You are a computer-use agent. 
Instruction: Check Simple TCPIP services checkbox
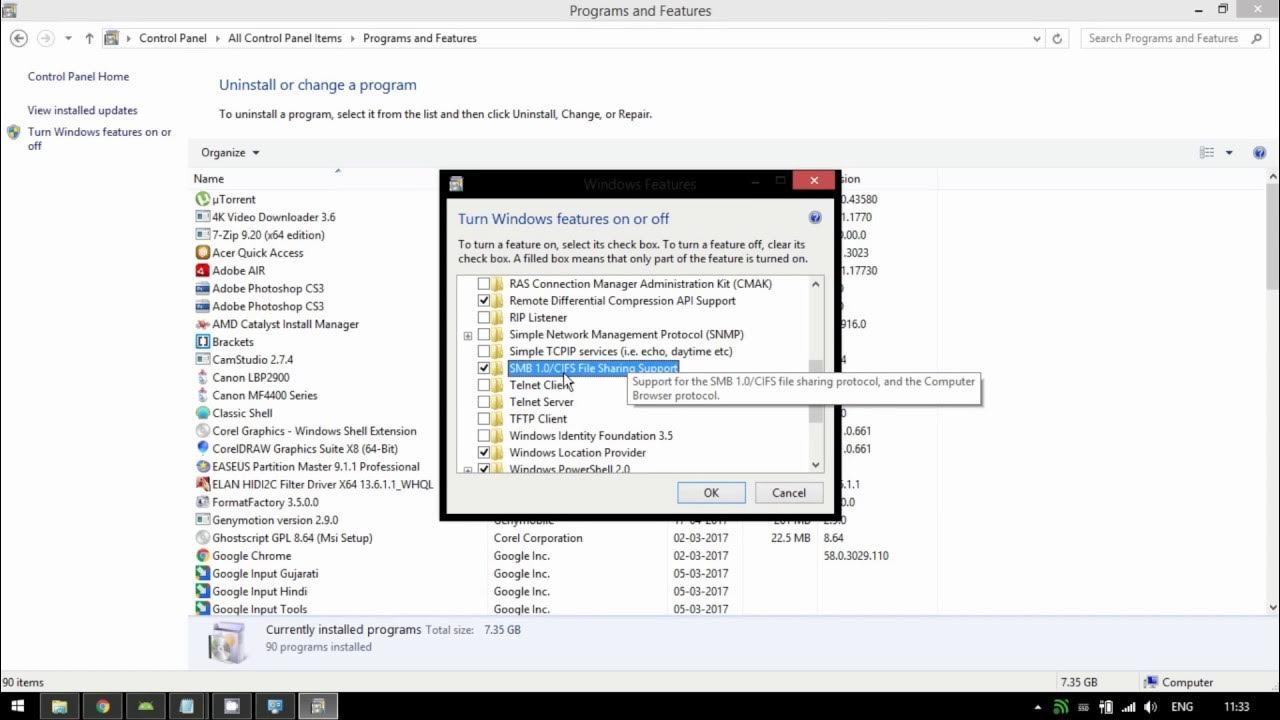[x=484, y=352]
